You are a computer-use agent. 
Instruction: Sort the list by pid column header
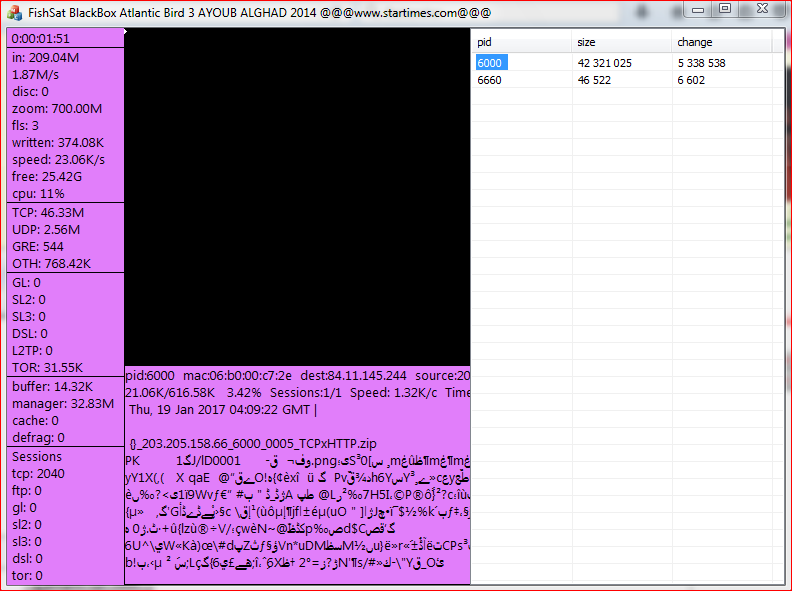(x=520, y=42)
